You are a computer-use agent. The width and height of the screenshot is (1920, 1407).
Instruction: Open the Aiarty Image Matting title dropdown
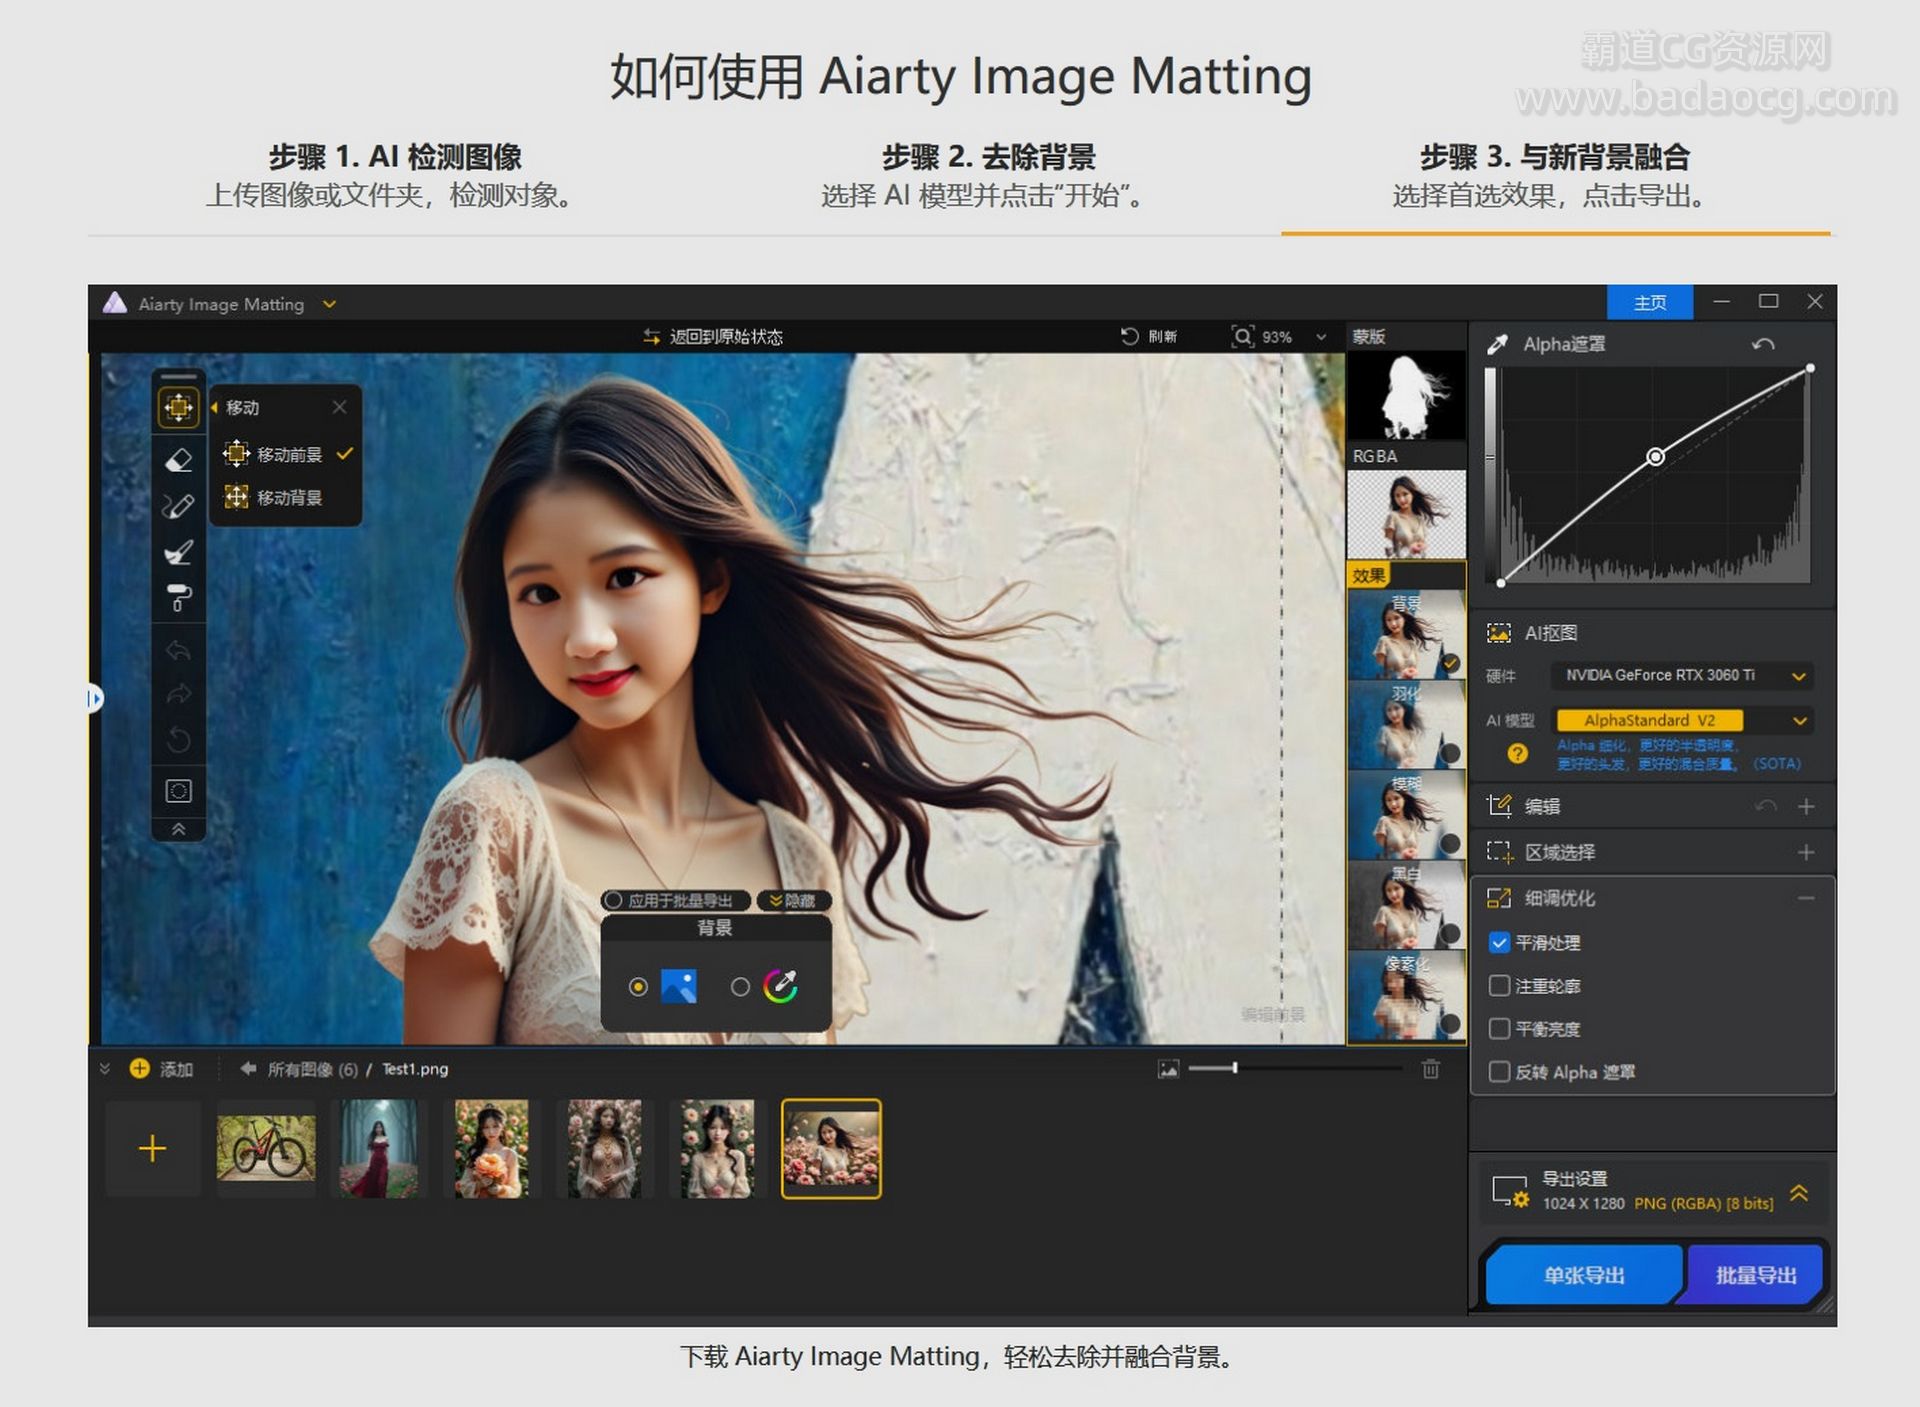tap(329, 304)
